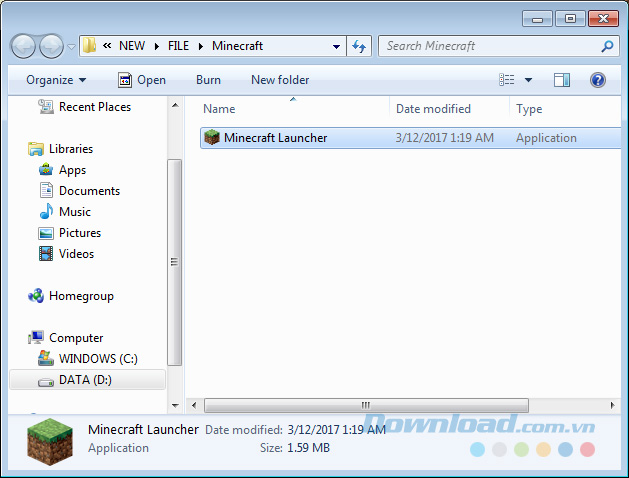Select the DATA (D:) drive
The height and width of the screenshot is (478, 629).
click(x=85, y=380)
